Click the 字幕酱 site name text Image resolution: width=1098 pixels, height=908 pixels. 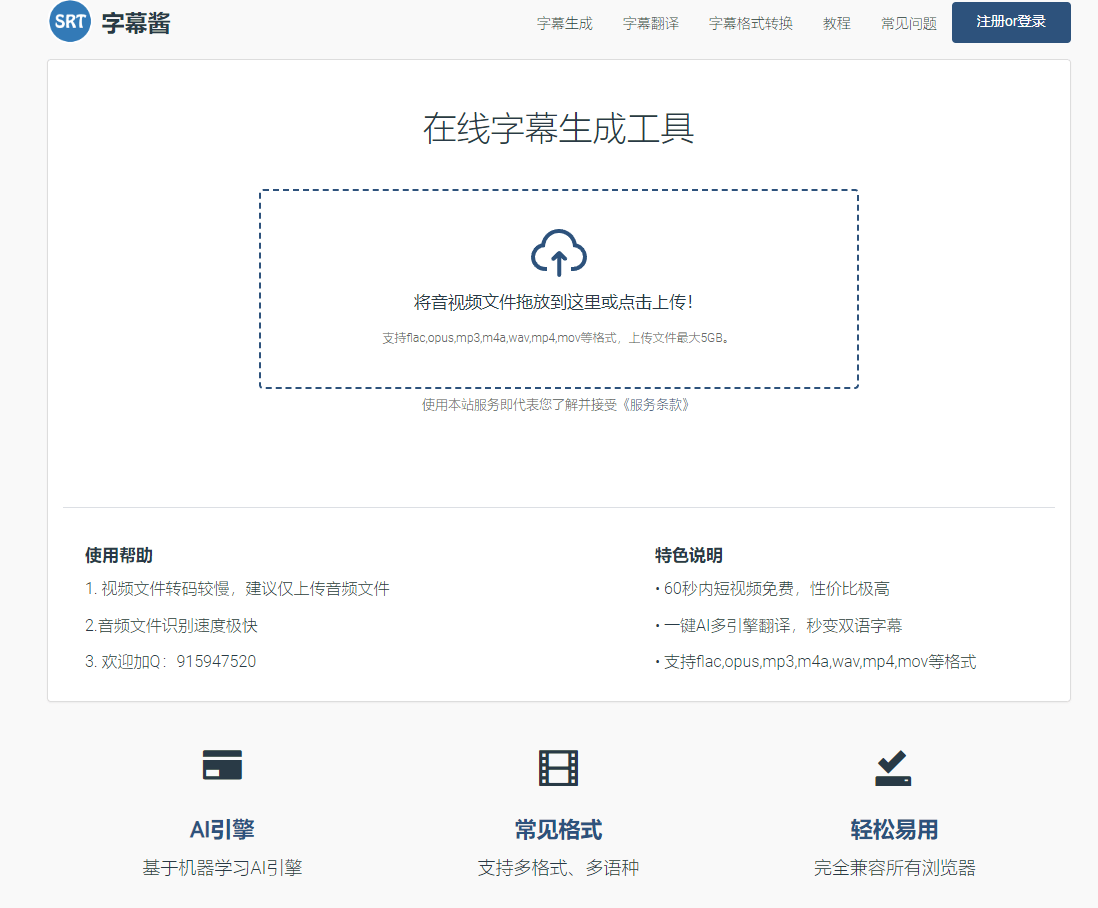point(136,23)
